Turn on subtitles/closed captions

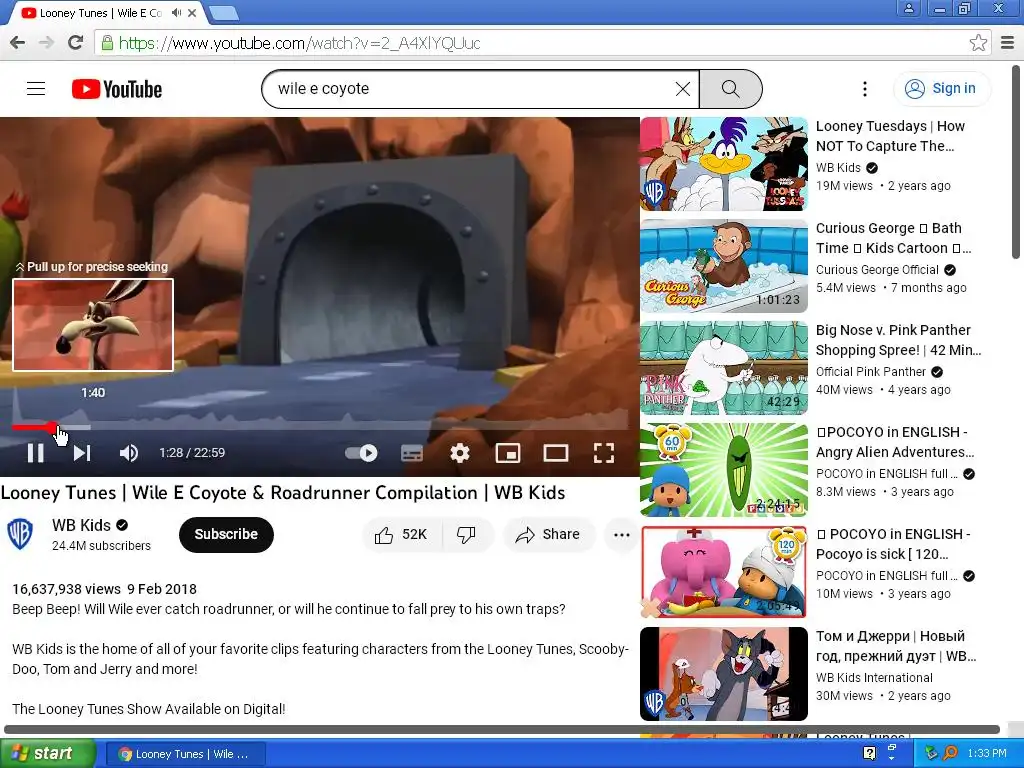[411, 453]
